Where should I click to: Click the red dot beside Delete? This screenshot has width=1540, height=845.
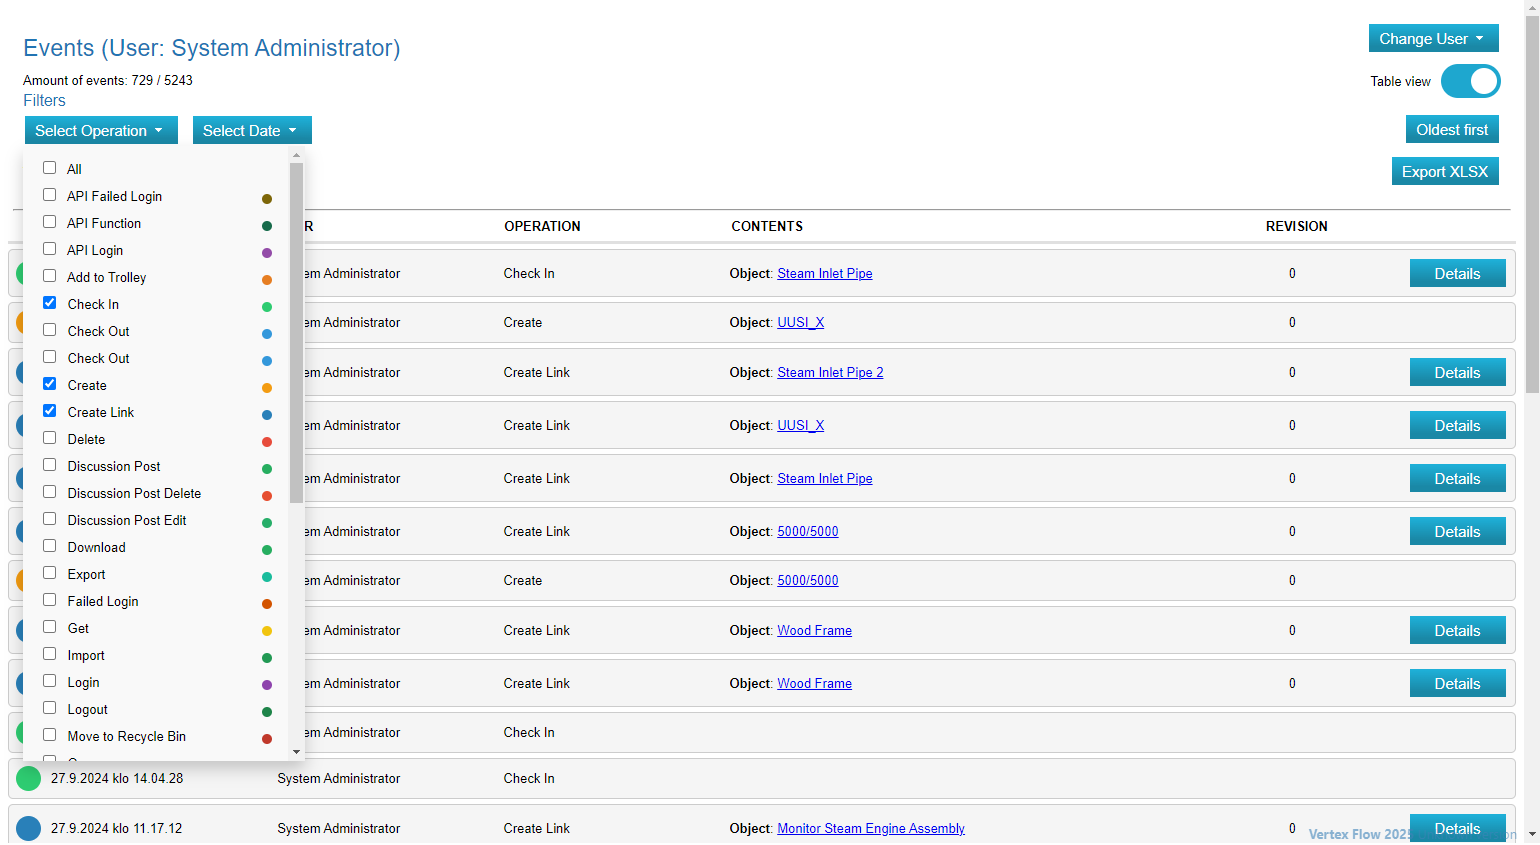pyautogui.click(x=267, y=442)
